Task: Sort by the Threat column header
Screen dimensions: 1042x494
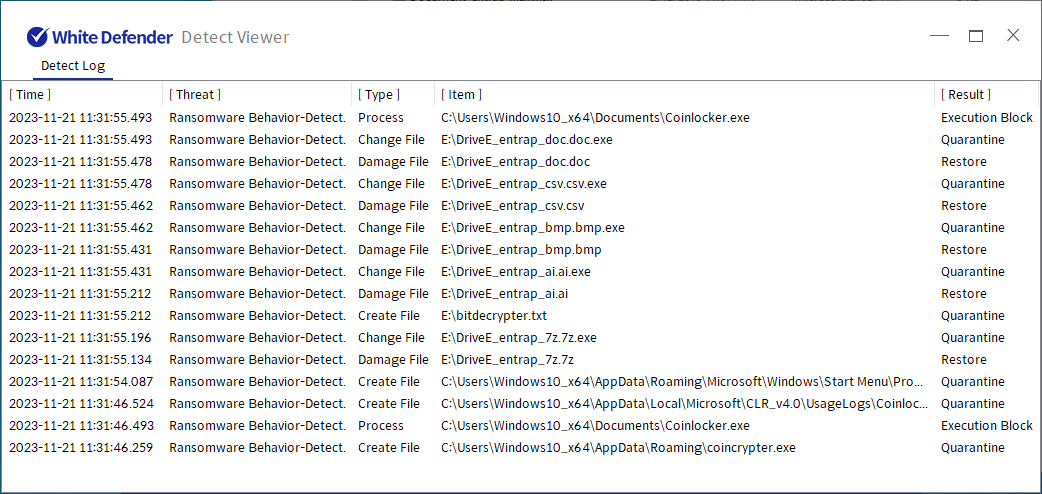Action: [x=195, y=94]
